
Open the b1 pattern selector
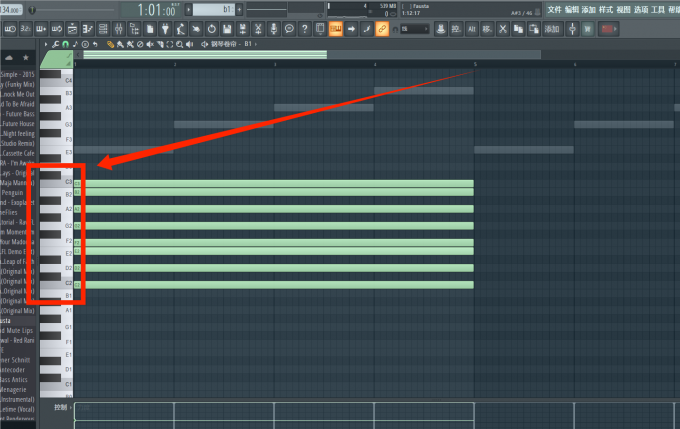point(214,9)
